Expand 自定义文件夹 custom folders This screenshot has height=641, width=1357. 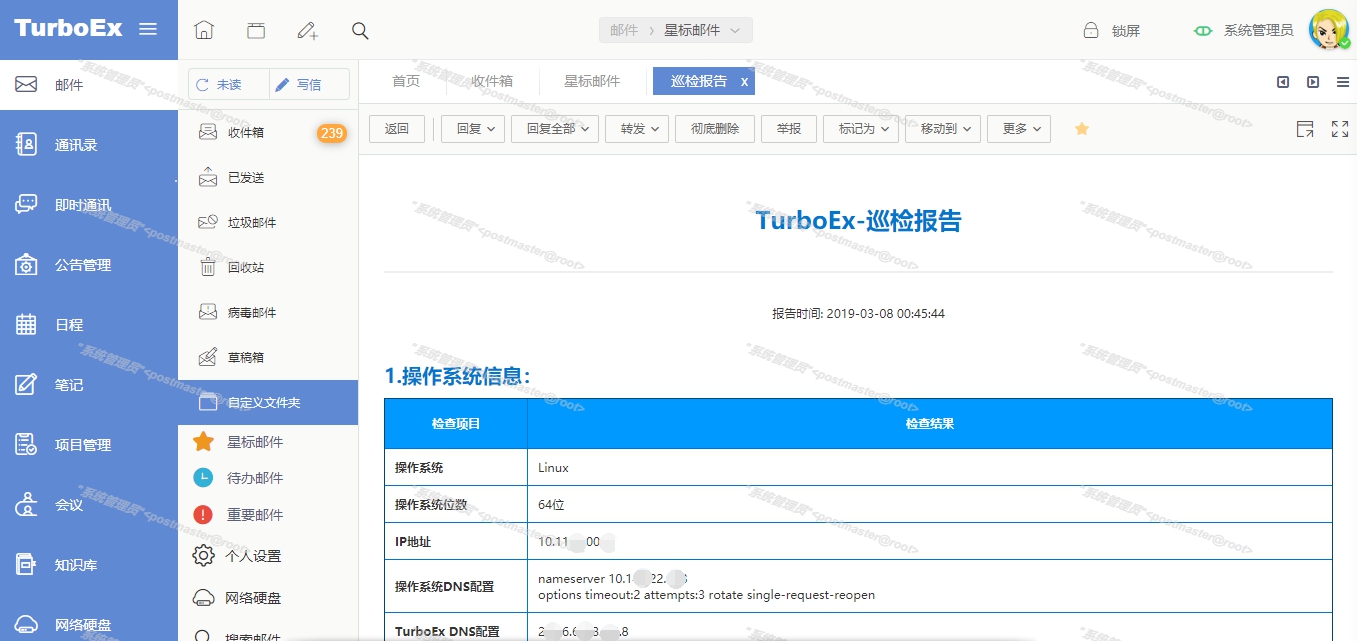[x=268, y=402]
